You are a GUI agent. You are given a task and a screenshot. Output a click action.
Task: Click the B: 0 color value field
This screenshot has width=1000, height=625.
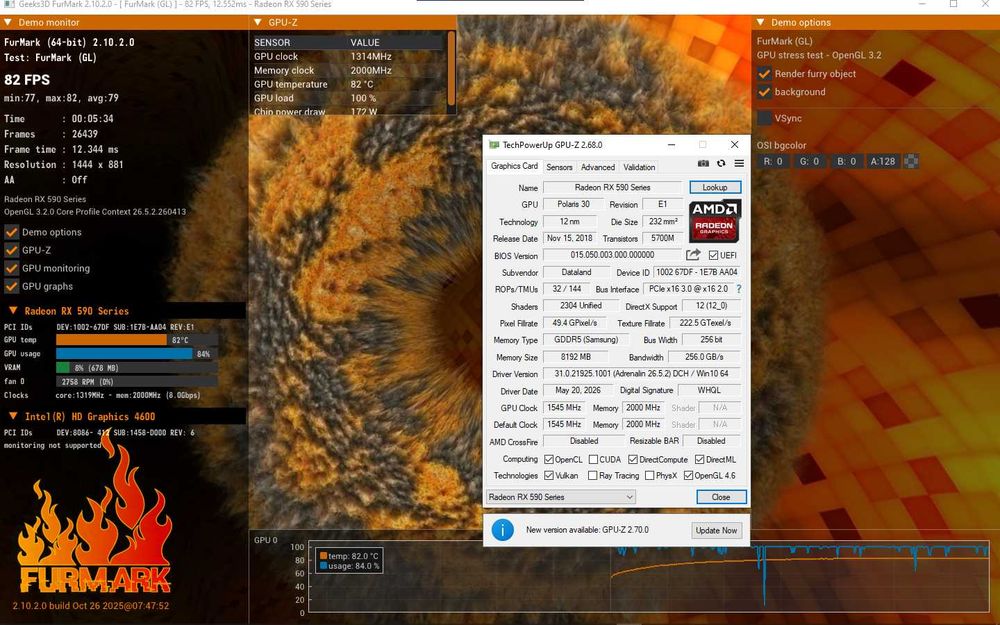846,161
